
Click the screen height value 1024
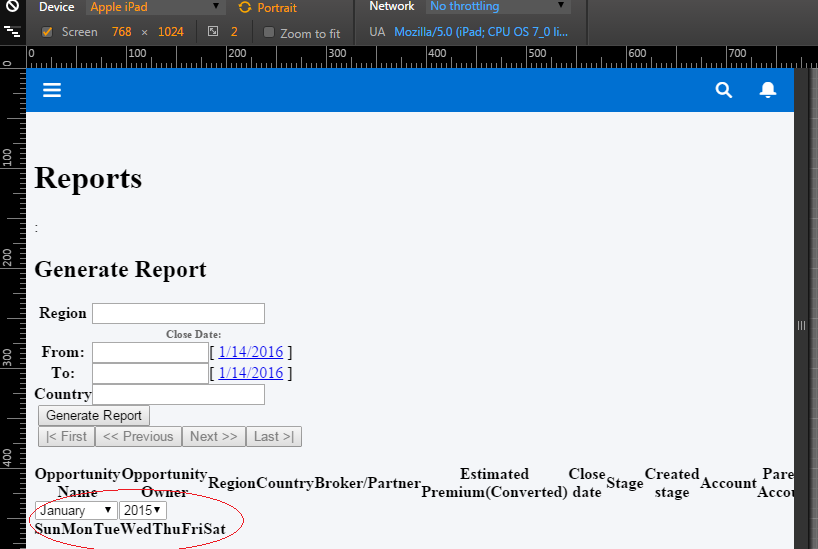pyautogui.click(x=171, y=32)
